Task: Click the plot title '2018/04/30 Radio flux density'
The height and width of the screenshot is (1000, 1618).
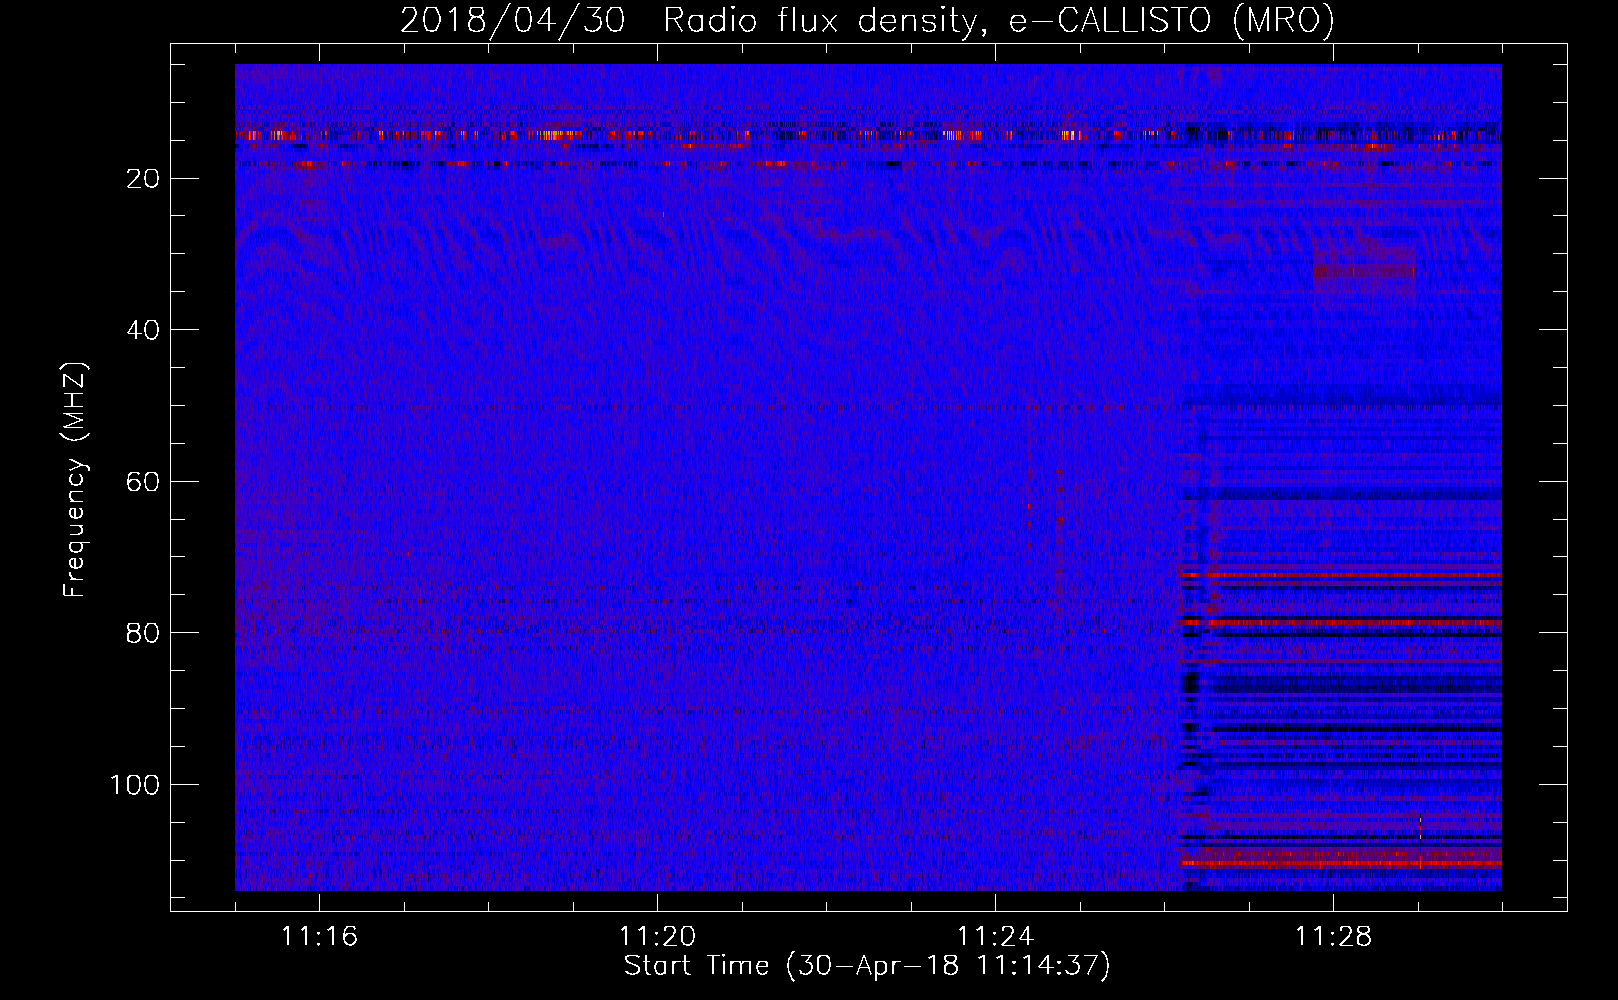Action: pos(688,21)
